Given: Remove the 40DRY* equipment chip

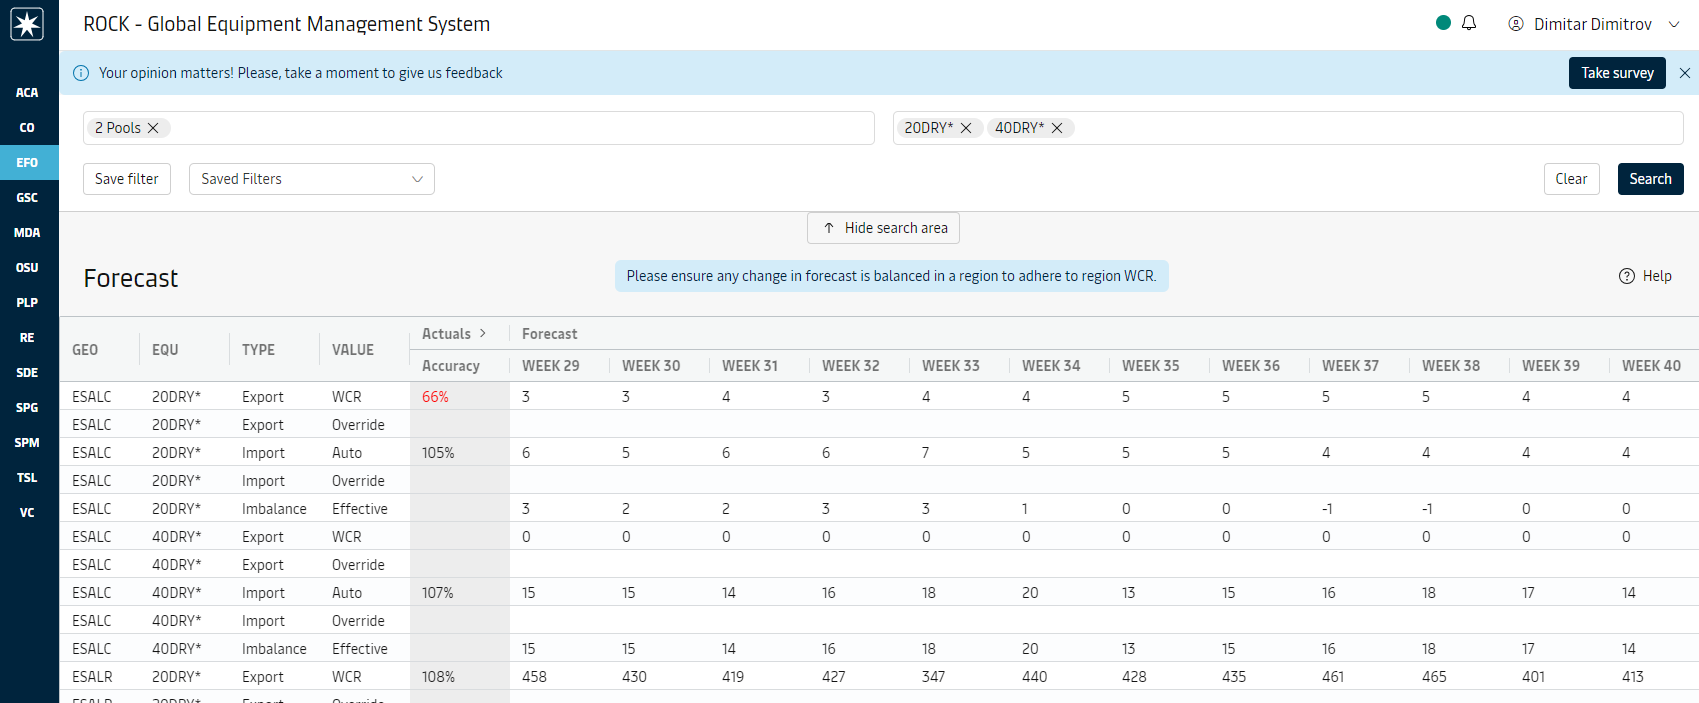Looking at the screenshot, I should (x=1057, y=128).
